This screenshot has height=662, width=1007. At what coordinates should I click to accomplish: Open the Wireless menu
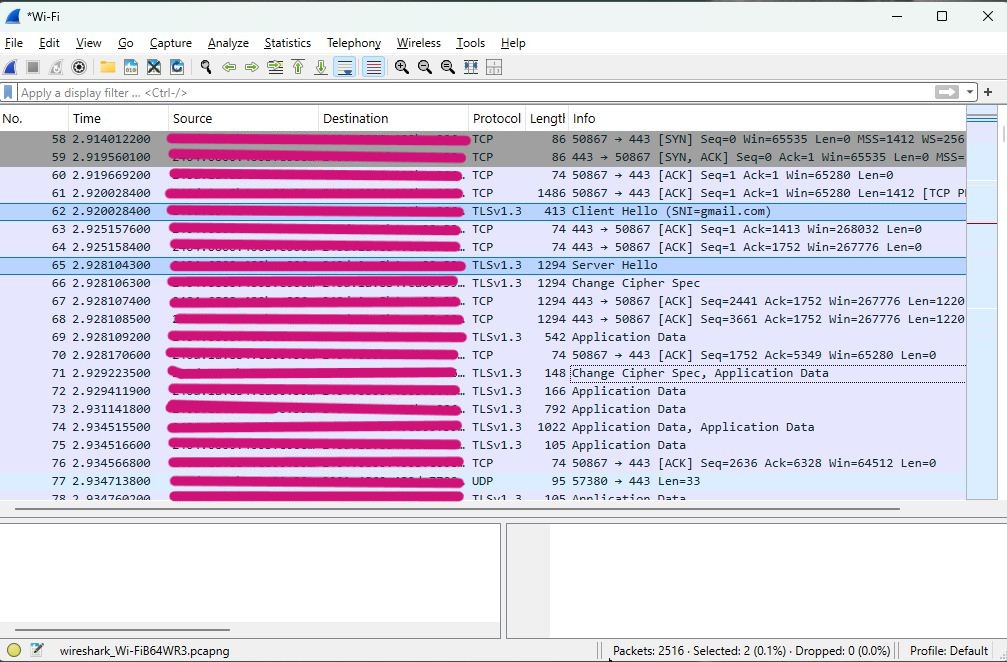(x=418, y=43)
